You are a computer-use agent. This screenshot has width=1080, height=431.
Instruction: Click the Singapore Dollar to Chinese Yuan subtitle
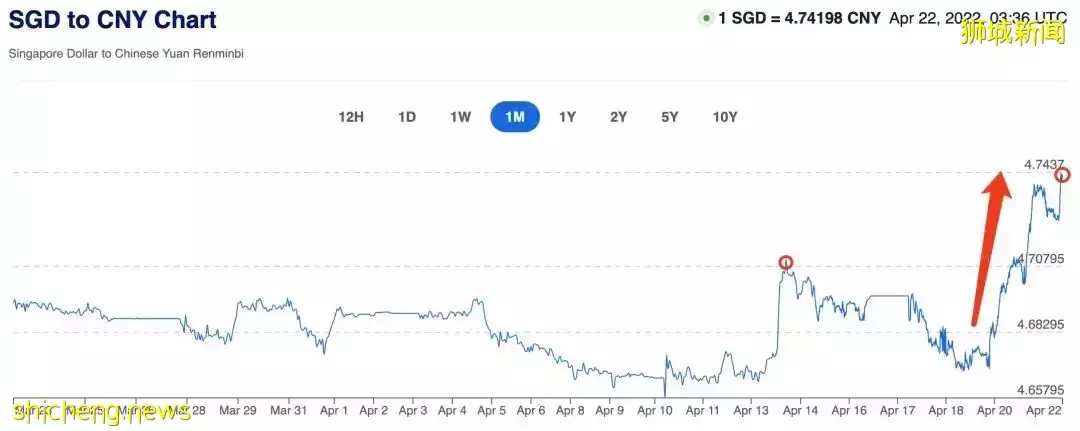coord(126,53)
